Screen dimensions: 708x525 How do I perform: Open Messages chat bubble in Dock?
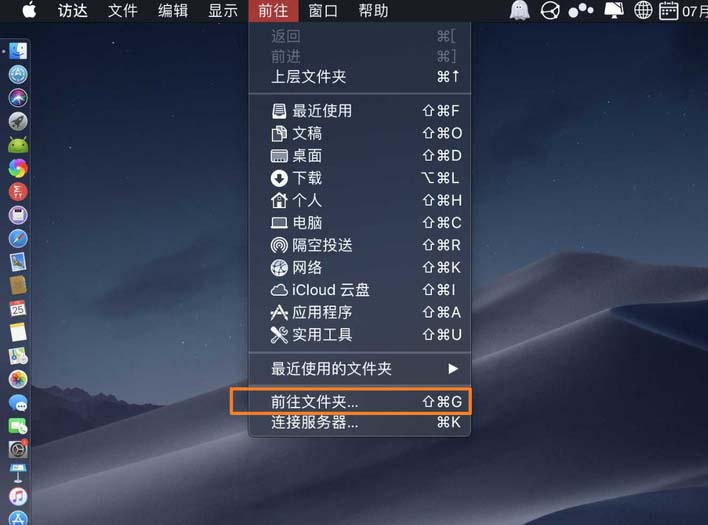[18, 403]
